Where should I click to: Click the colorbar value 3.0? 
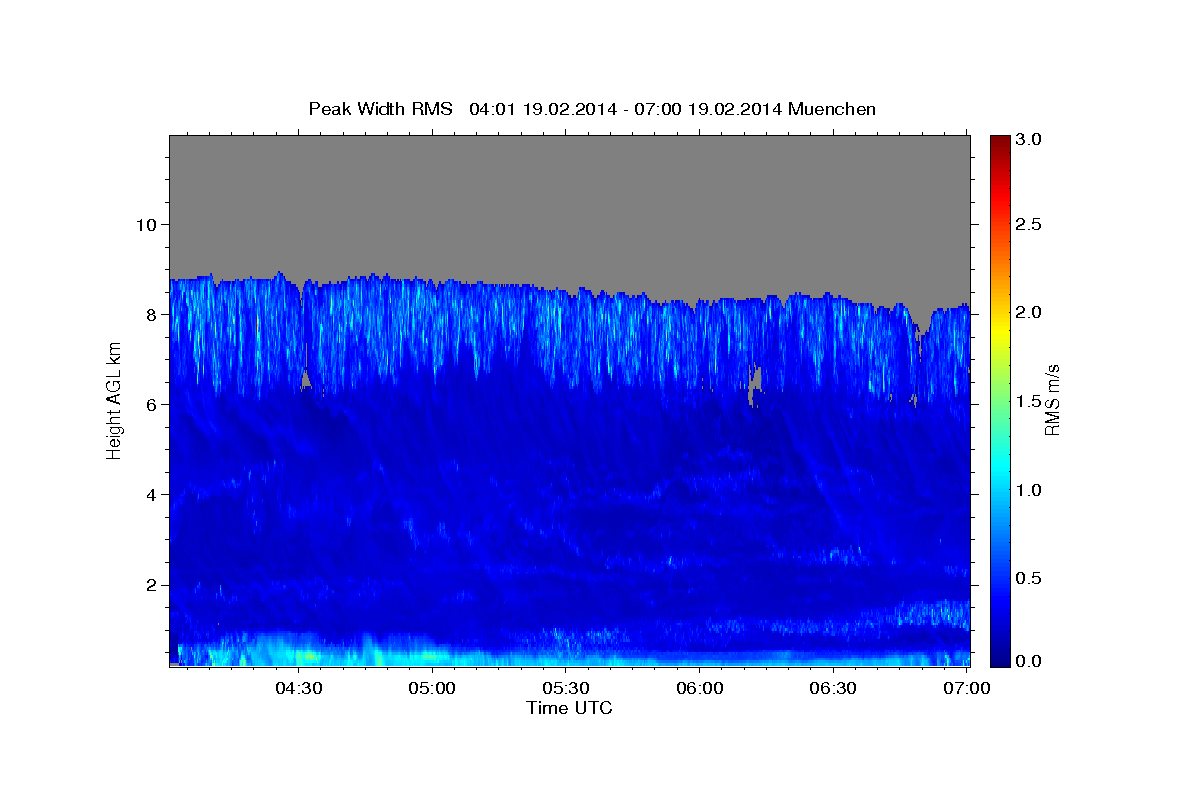(1029, 139)
